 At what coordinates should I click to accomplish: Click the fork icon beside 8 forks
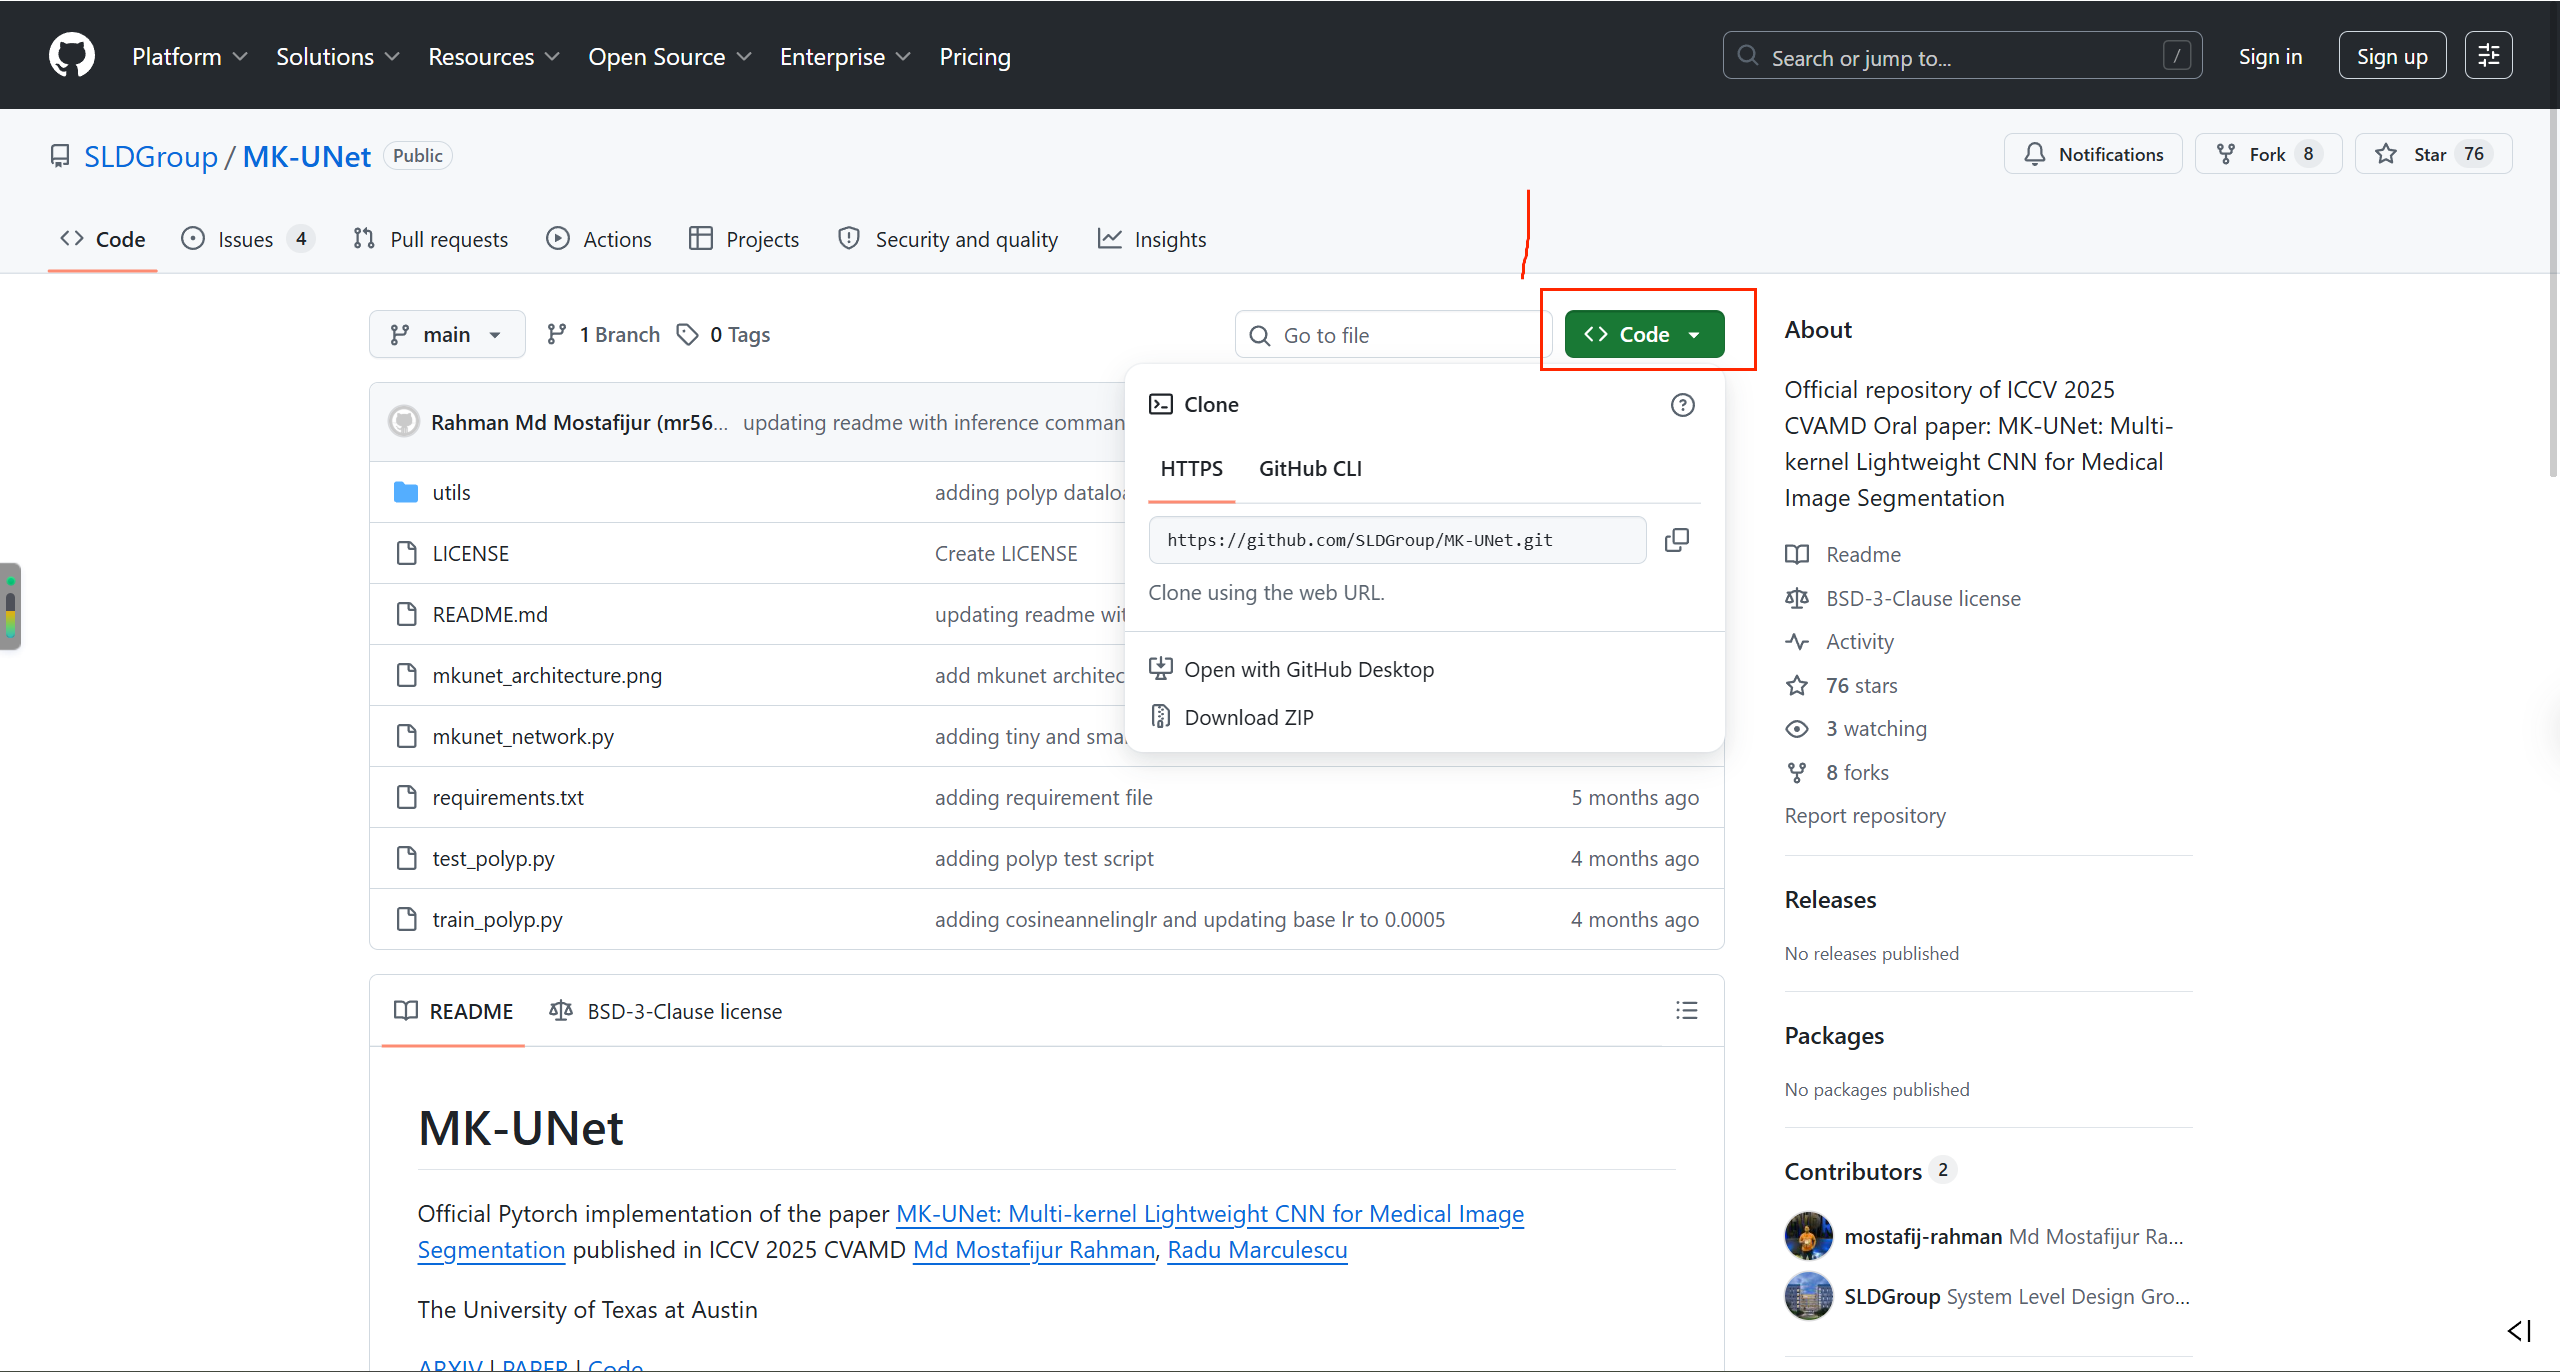[x=1797, y=772]
